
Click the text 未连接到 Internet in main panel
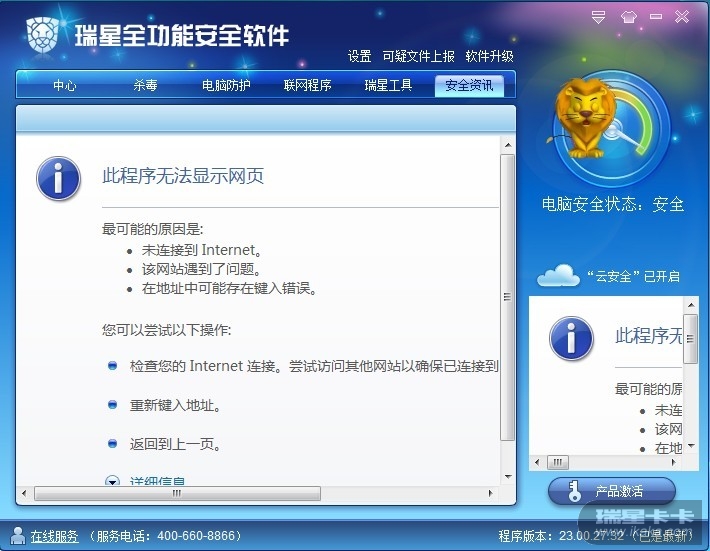(201, 250)
